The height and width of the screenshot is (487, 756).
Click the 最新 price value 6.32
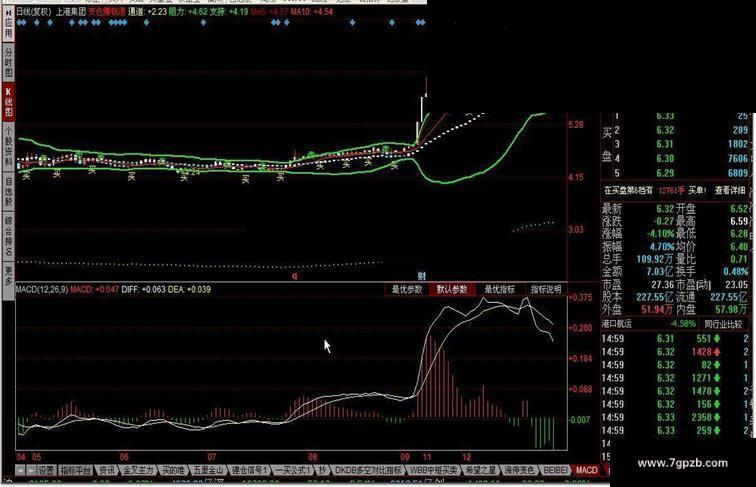tap(665, 209)
